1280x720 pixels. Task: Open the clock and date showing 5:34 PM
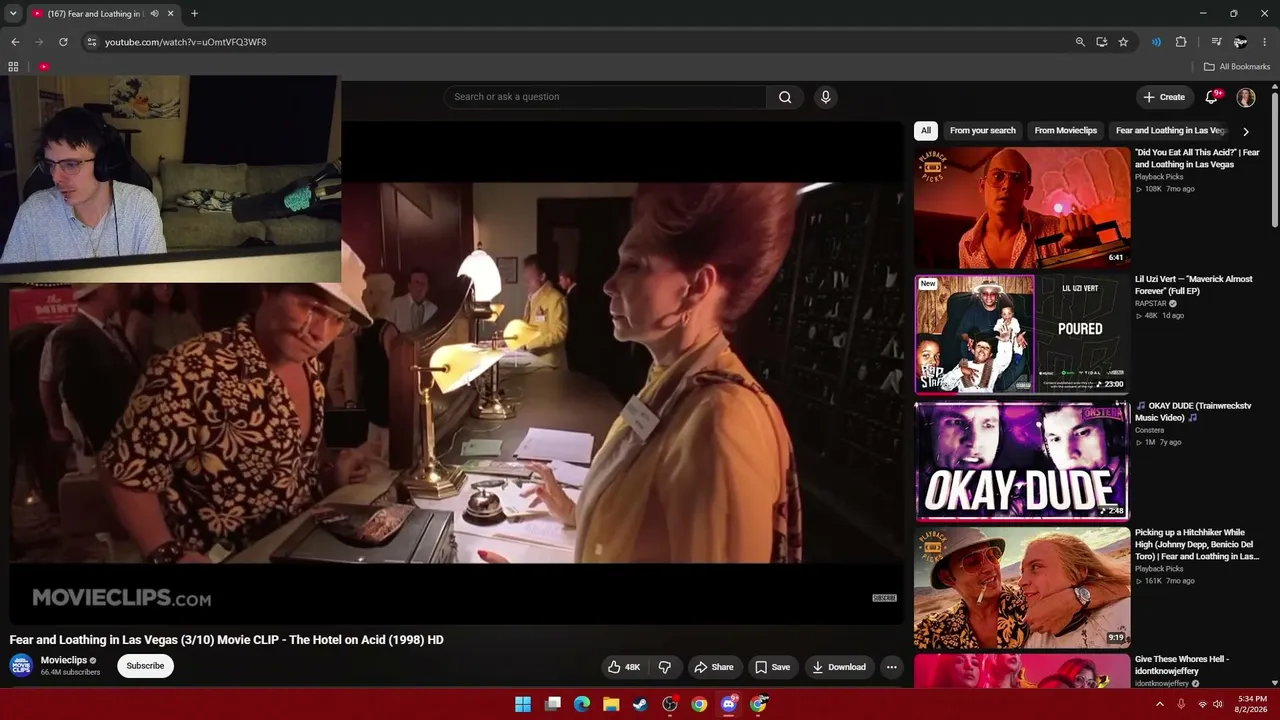(x=1250, y=704)
